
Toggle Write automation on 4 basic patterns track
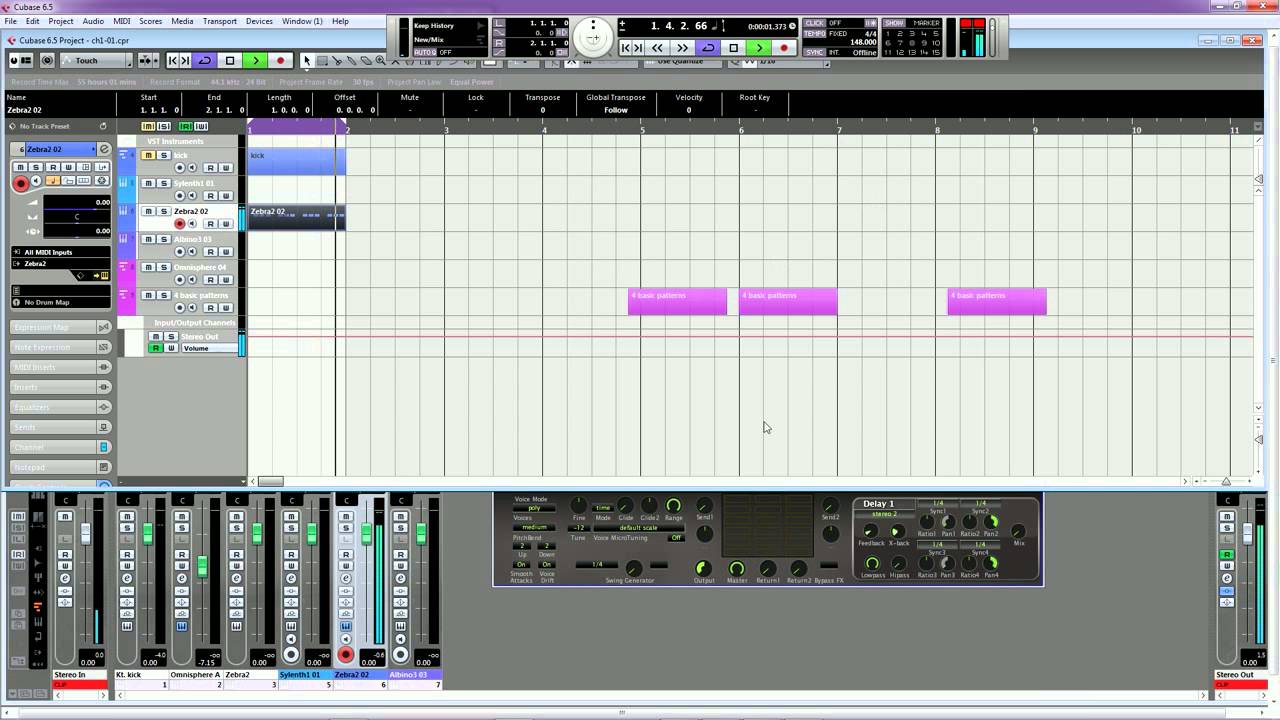226,308
